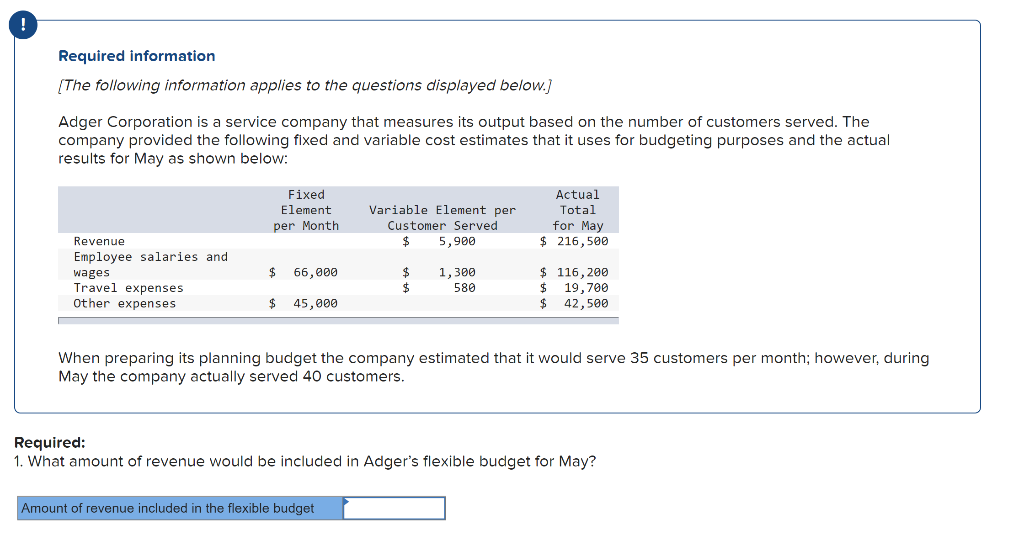The image size is (1024, 535).
Task: Click the 42,500 actual other expenses value
Action: (586, 304)
